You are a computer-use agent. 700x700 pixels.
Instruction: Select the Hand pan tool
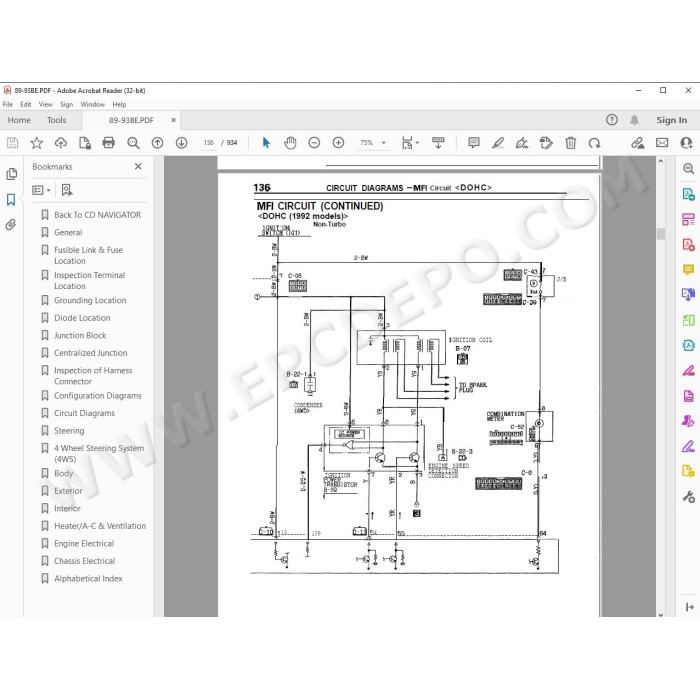coord(290,143)
